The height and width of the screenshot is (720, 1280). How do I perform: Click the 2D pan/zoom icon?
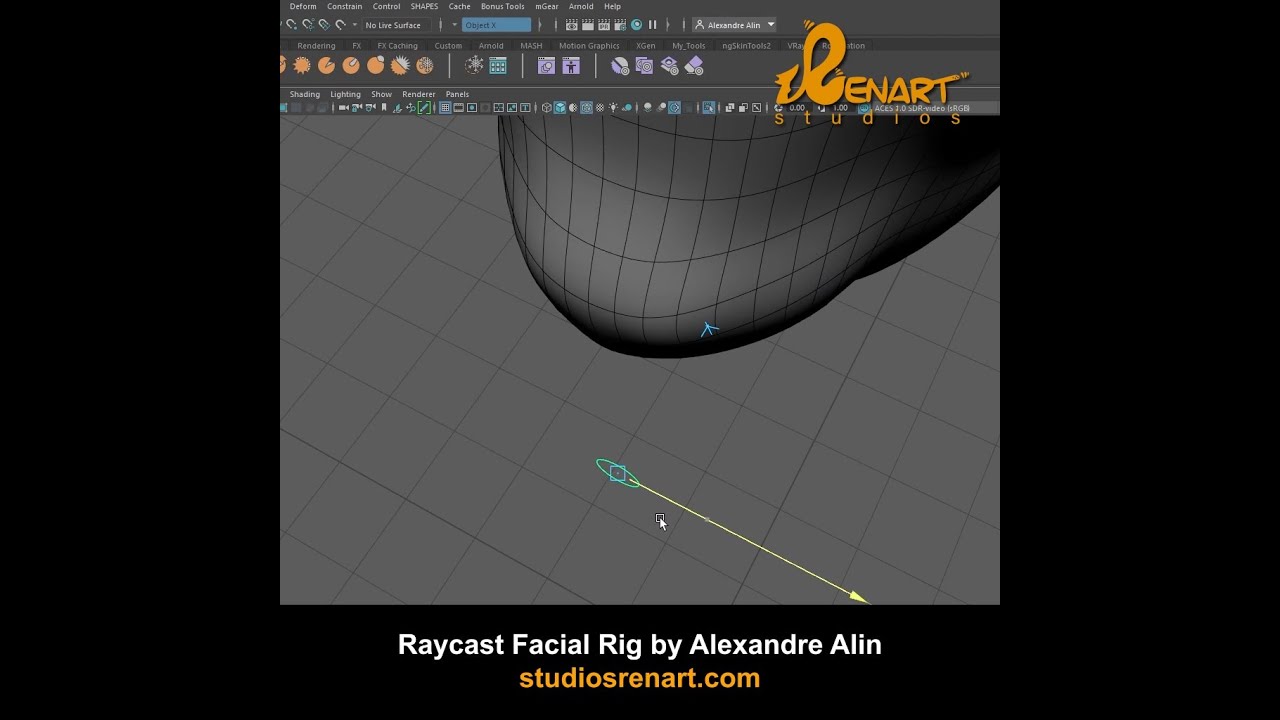pyautogui.click(x=411, y=107)
